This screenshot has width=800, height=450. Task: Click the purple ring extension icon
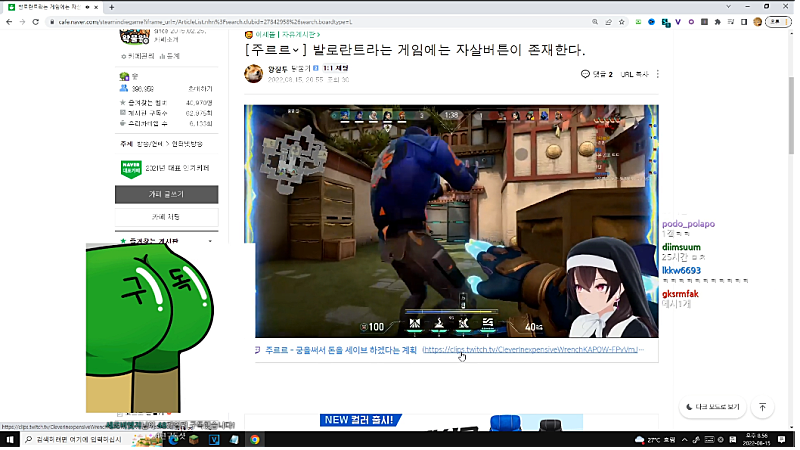[691, 22]
